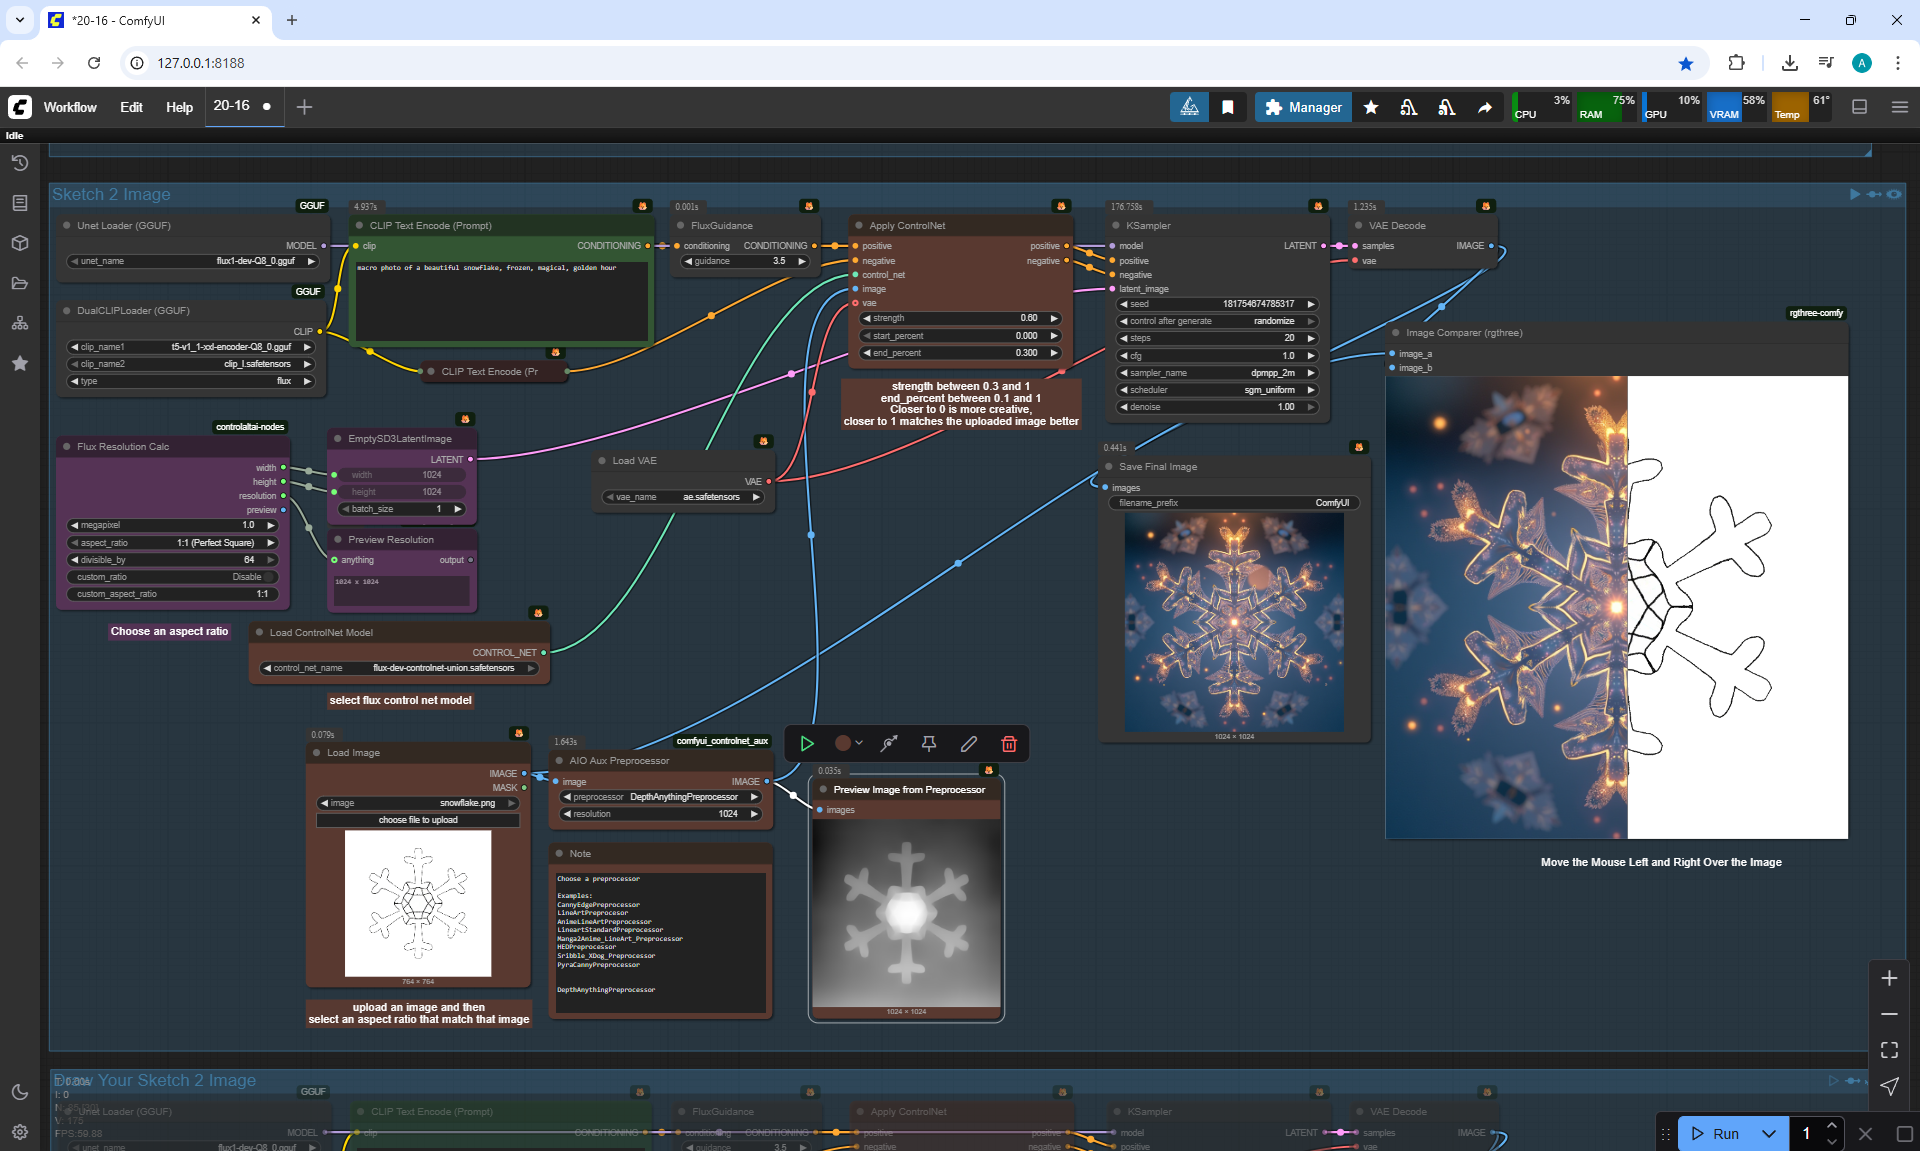
Task: Click the bookmark icon beside Manager
Action: pos(1228,107)
